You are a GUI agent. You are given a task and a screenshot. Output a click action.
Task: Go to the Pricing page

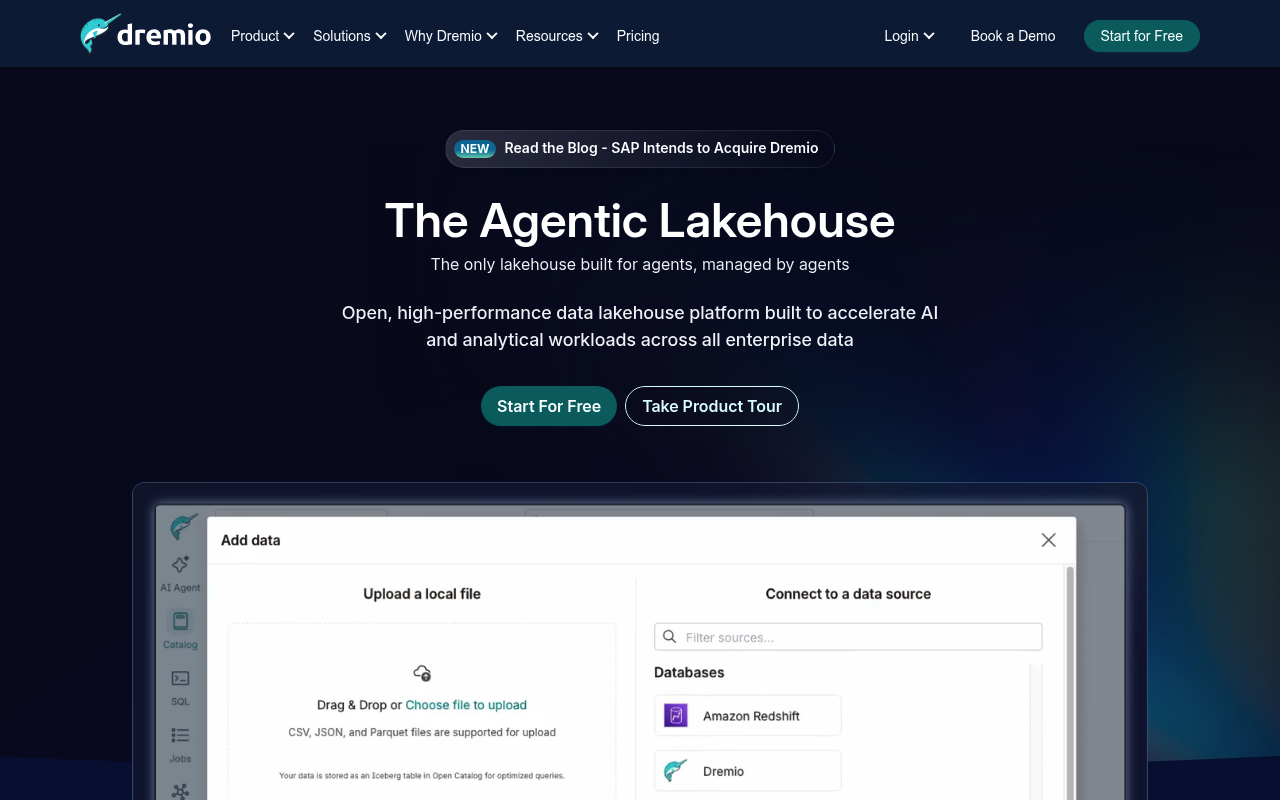[638, 36]
